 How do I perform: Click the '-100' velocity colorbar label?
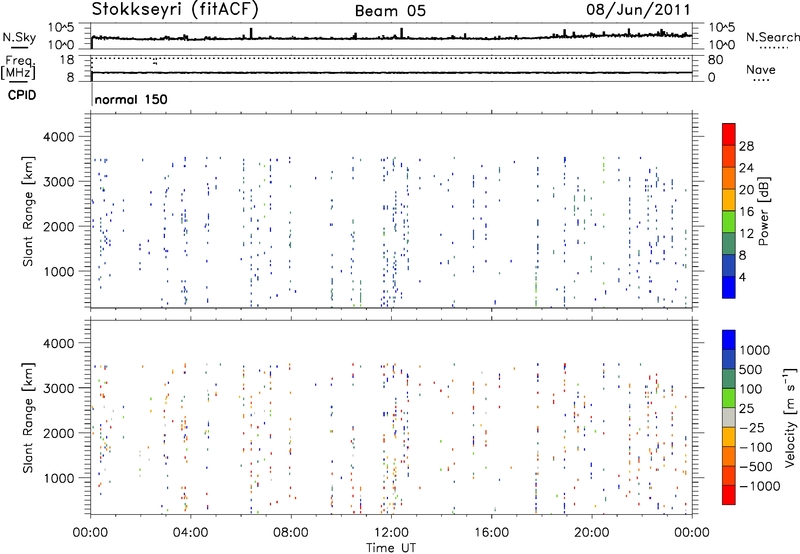[x=756, y=447]
